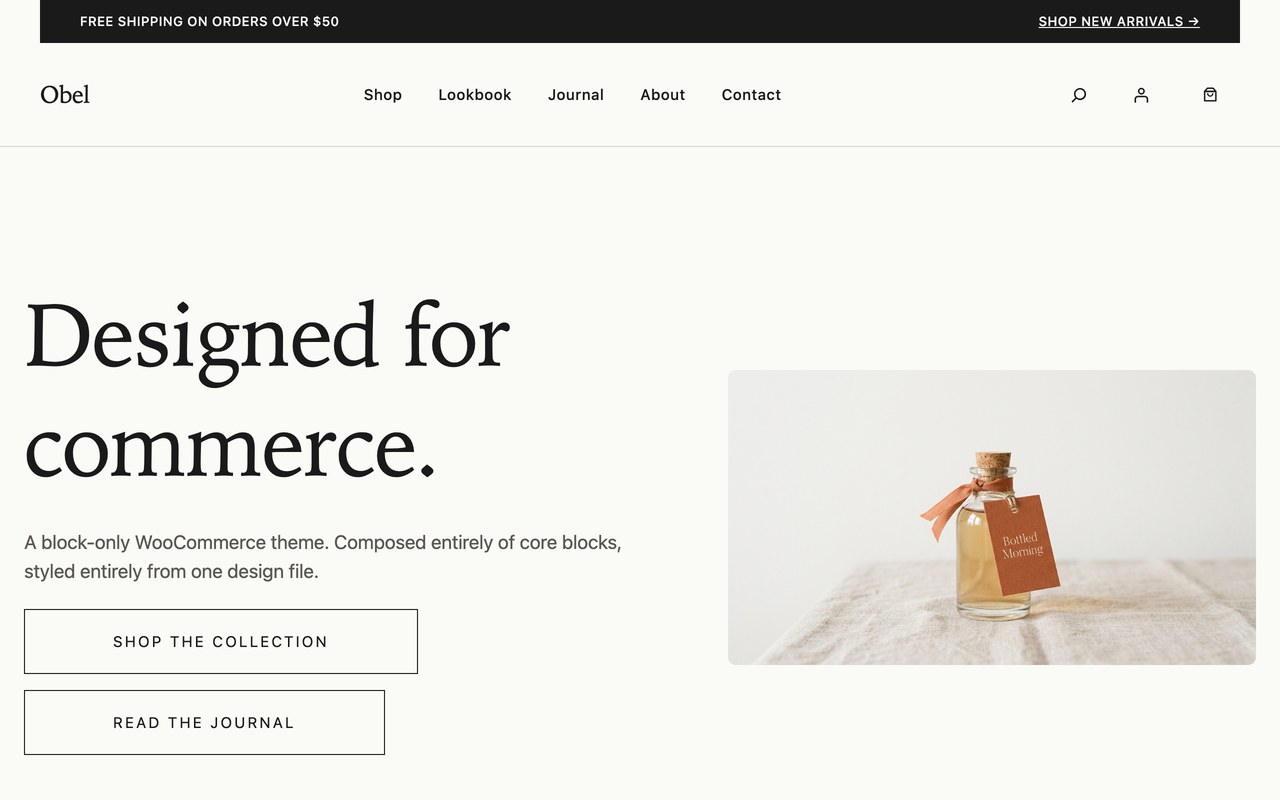Image resolution: width=1280 pixels, height=800 pixels.
Task: Click the Bottled Morning product tag
Action: 1022,545
